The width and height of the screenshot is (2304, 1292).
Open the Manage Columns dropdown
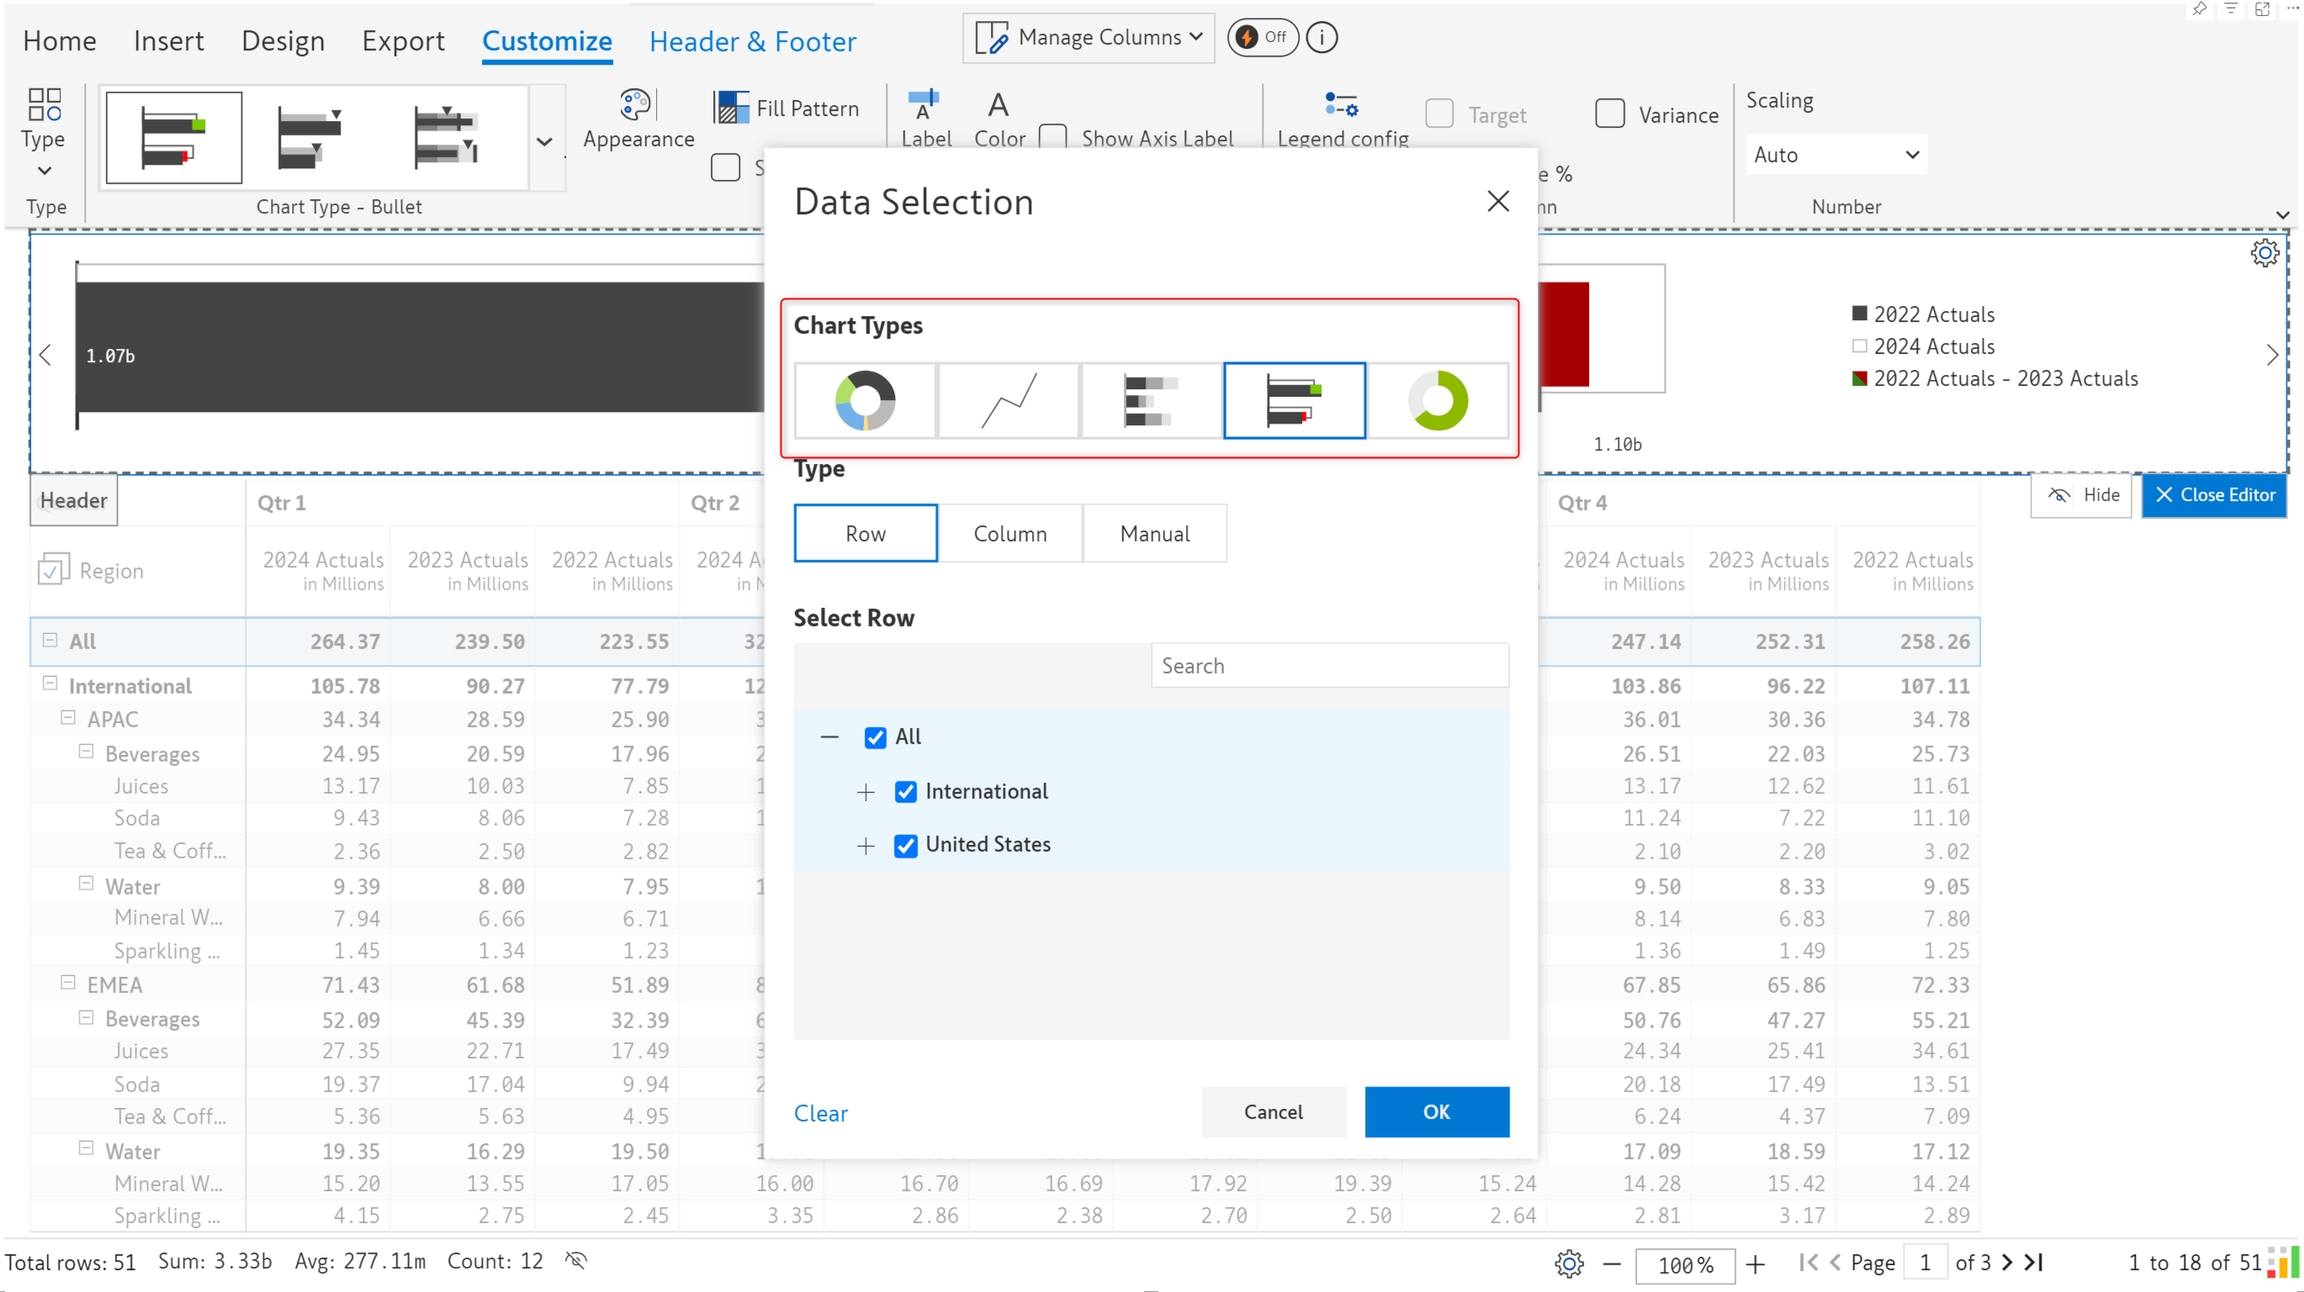point(1088,38)
